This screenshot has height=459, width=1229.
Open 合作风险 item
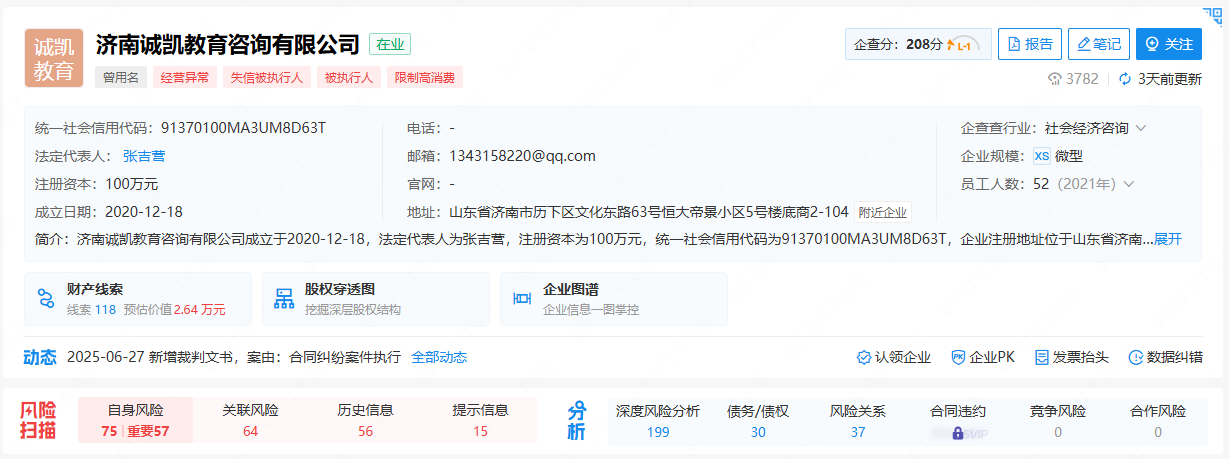point(1158,421)
